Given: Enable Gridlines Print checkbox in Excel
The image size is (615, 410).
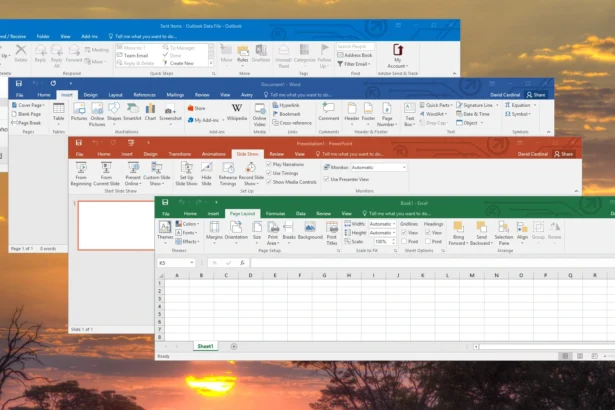Looking at the screenshot, I should pos(404,241).
